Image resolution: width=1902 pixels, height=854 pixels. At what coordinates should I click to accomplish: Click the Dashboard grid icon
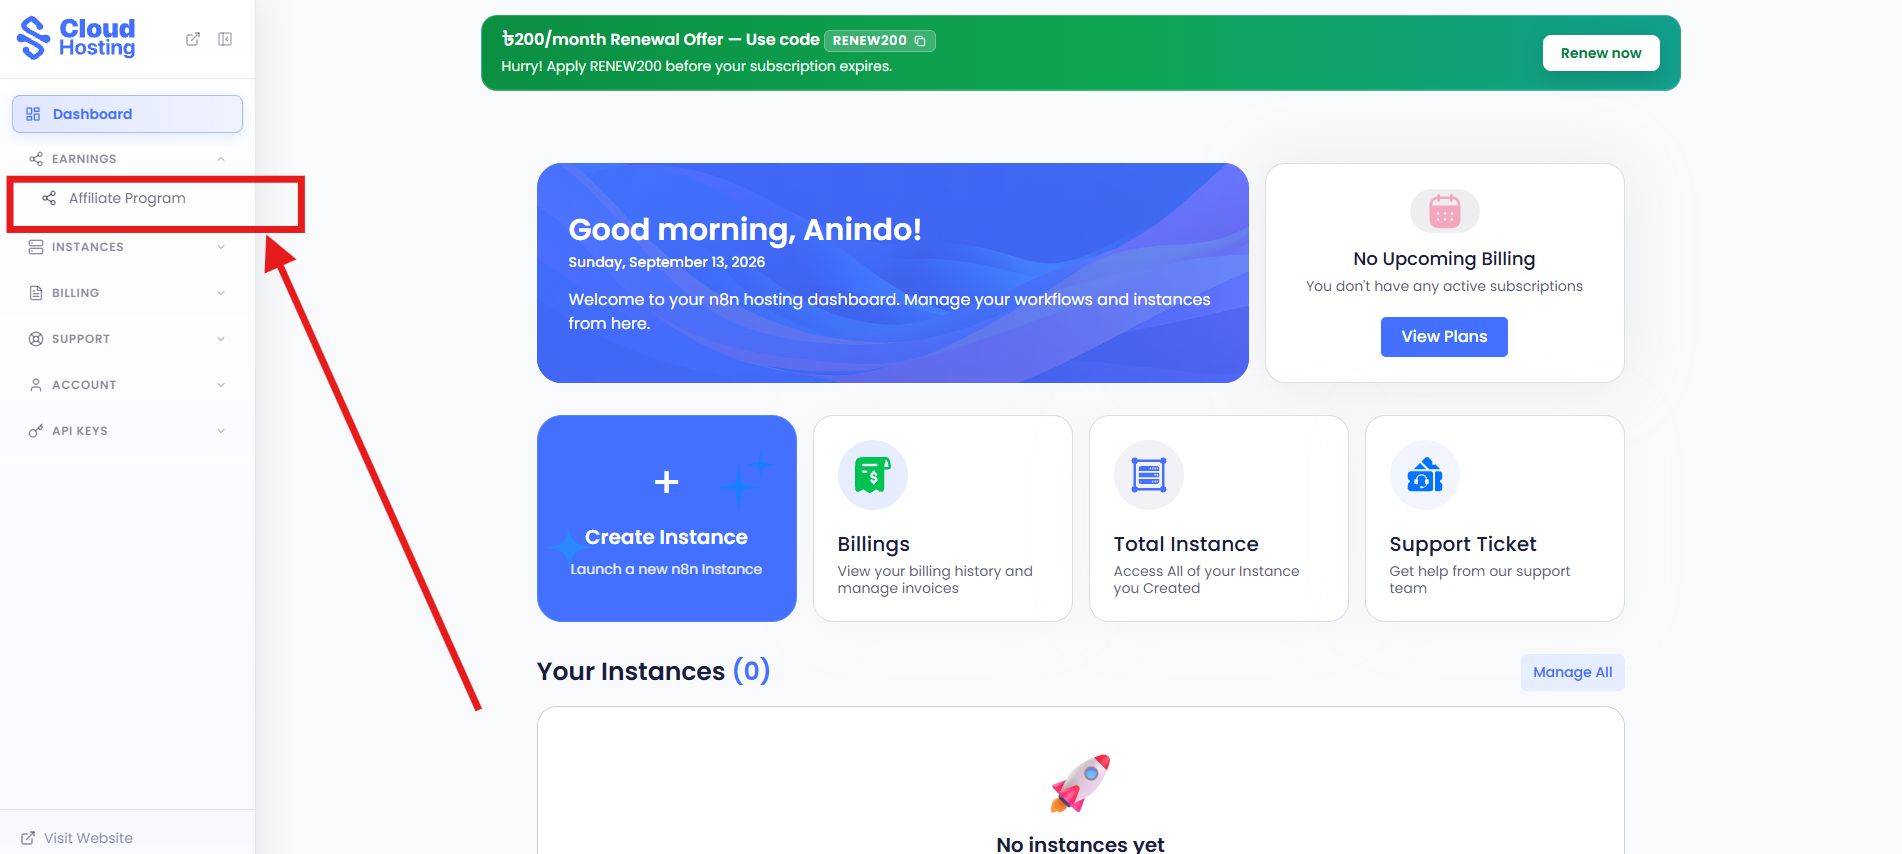pos(33,114)
